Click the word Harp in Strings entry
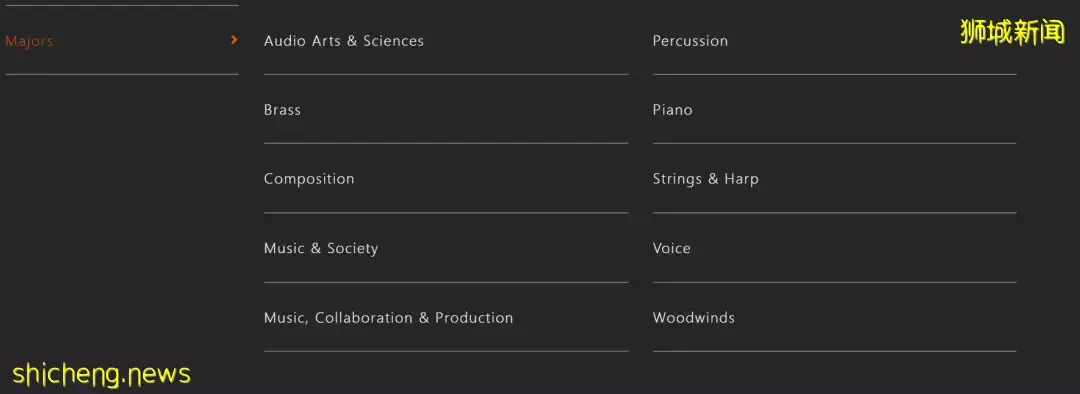1080x394 pixels. [741, 179]
